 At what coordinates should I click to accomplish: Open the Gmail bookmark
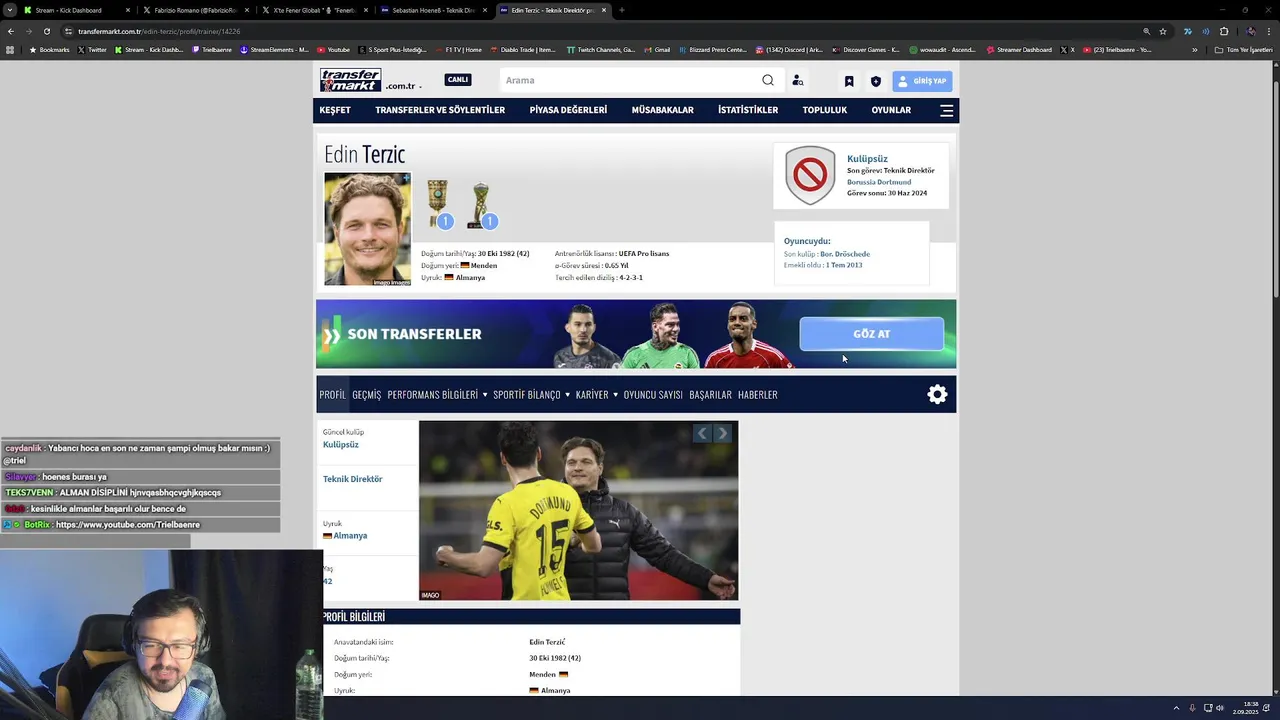point(657,49)
